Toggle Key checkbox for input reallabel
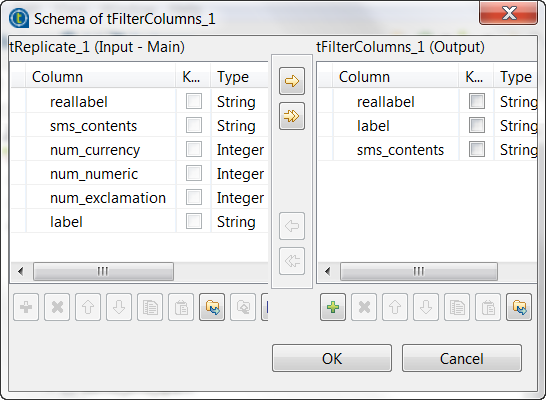 (x=194, y=102)
